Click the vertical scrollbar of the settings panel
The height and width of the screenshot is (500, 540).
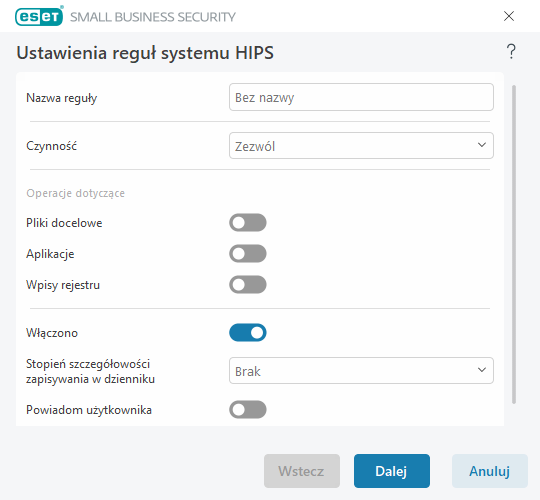(x=514, y=244)
